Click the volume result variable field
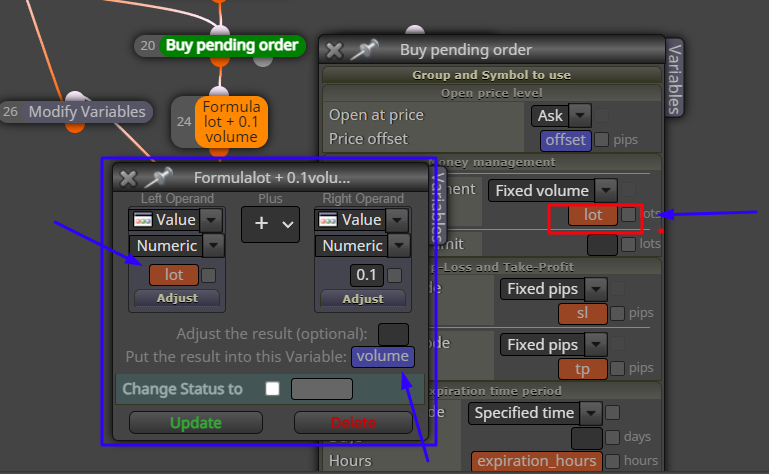769x474 pixels. click(x=383, y=357)
